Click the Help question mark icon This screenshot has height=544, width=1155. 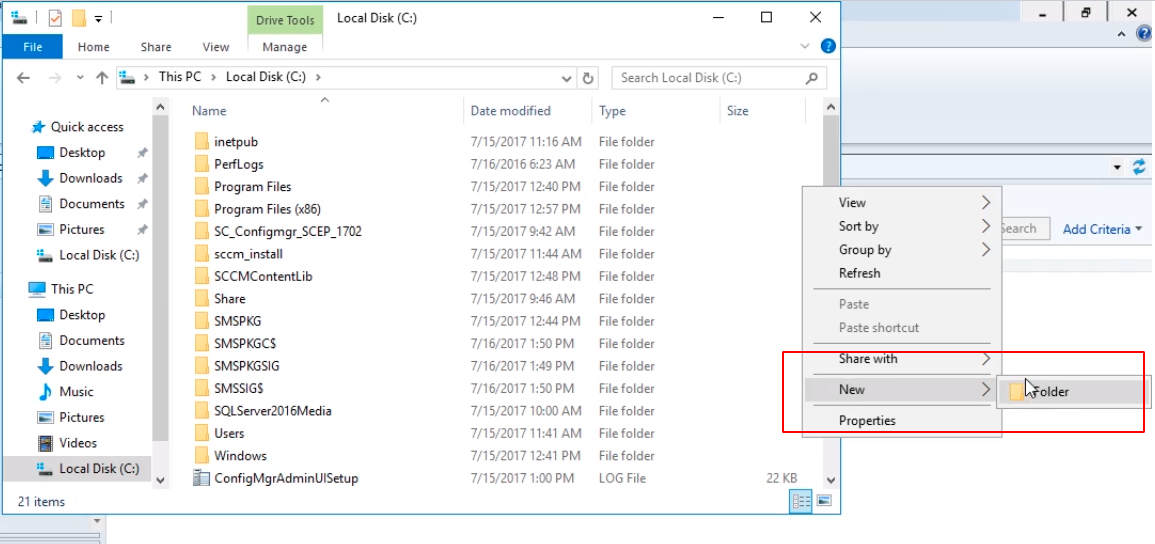828,47
